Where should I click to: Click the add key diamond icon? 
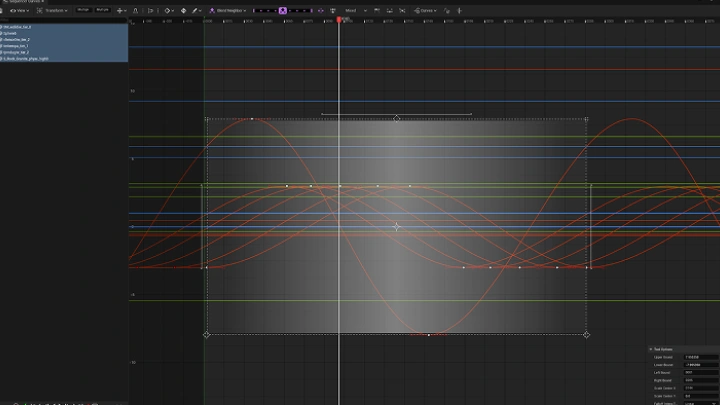click(x=183, y=11)
